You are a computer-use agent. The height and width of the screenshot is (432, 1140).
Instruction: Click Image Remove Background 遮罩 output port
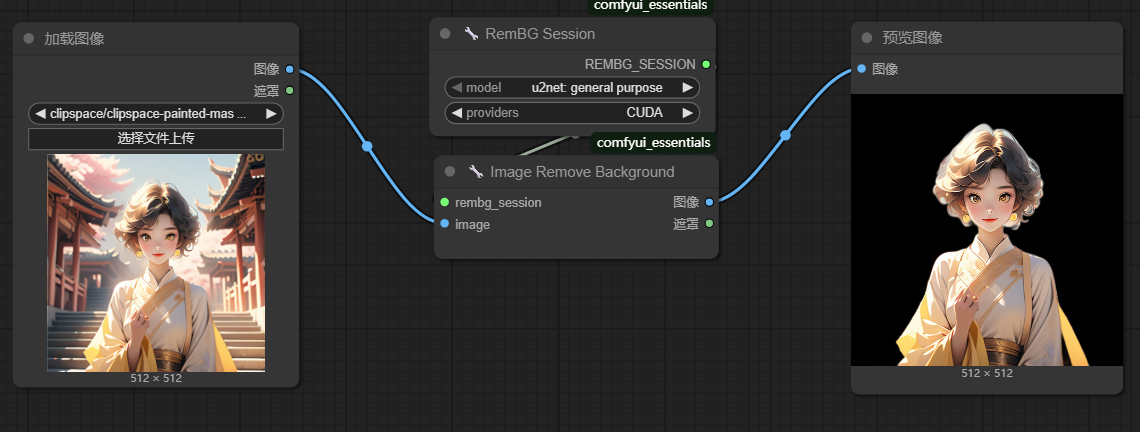[x=709, y=223]
